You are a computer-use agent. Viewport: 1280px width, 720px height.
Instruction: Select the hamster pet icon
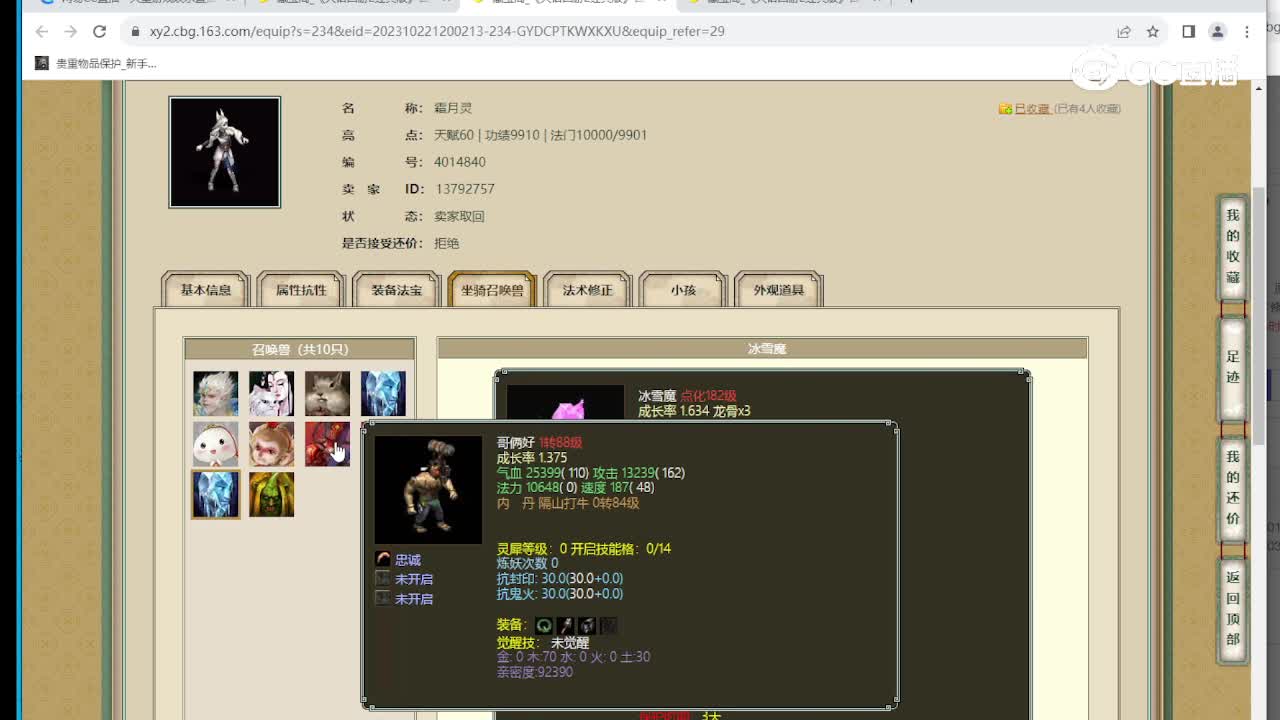[x=327, y=394]
